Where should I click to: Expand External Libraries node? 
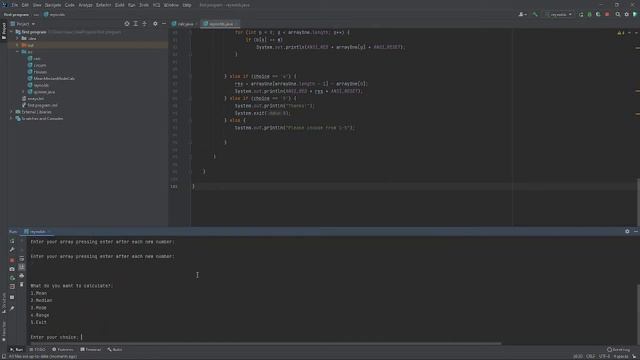click(x=12, y=112)
